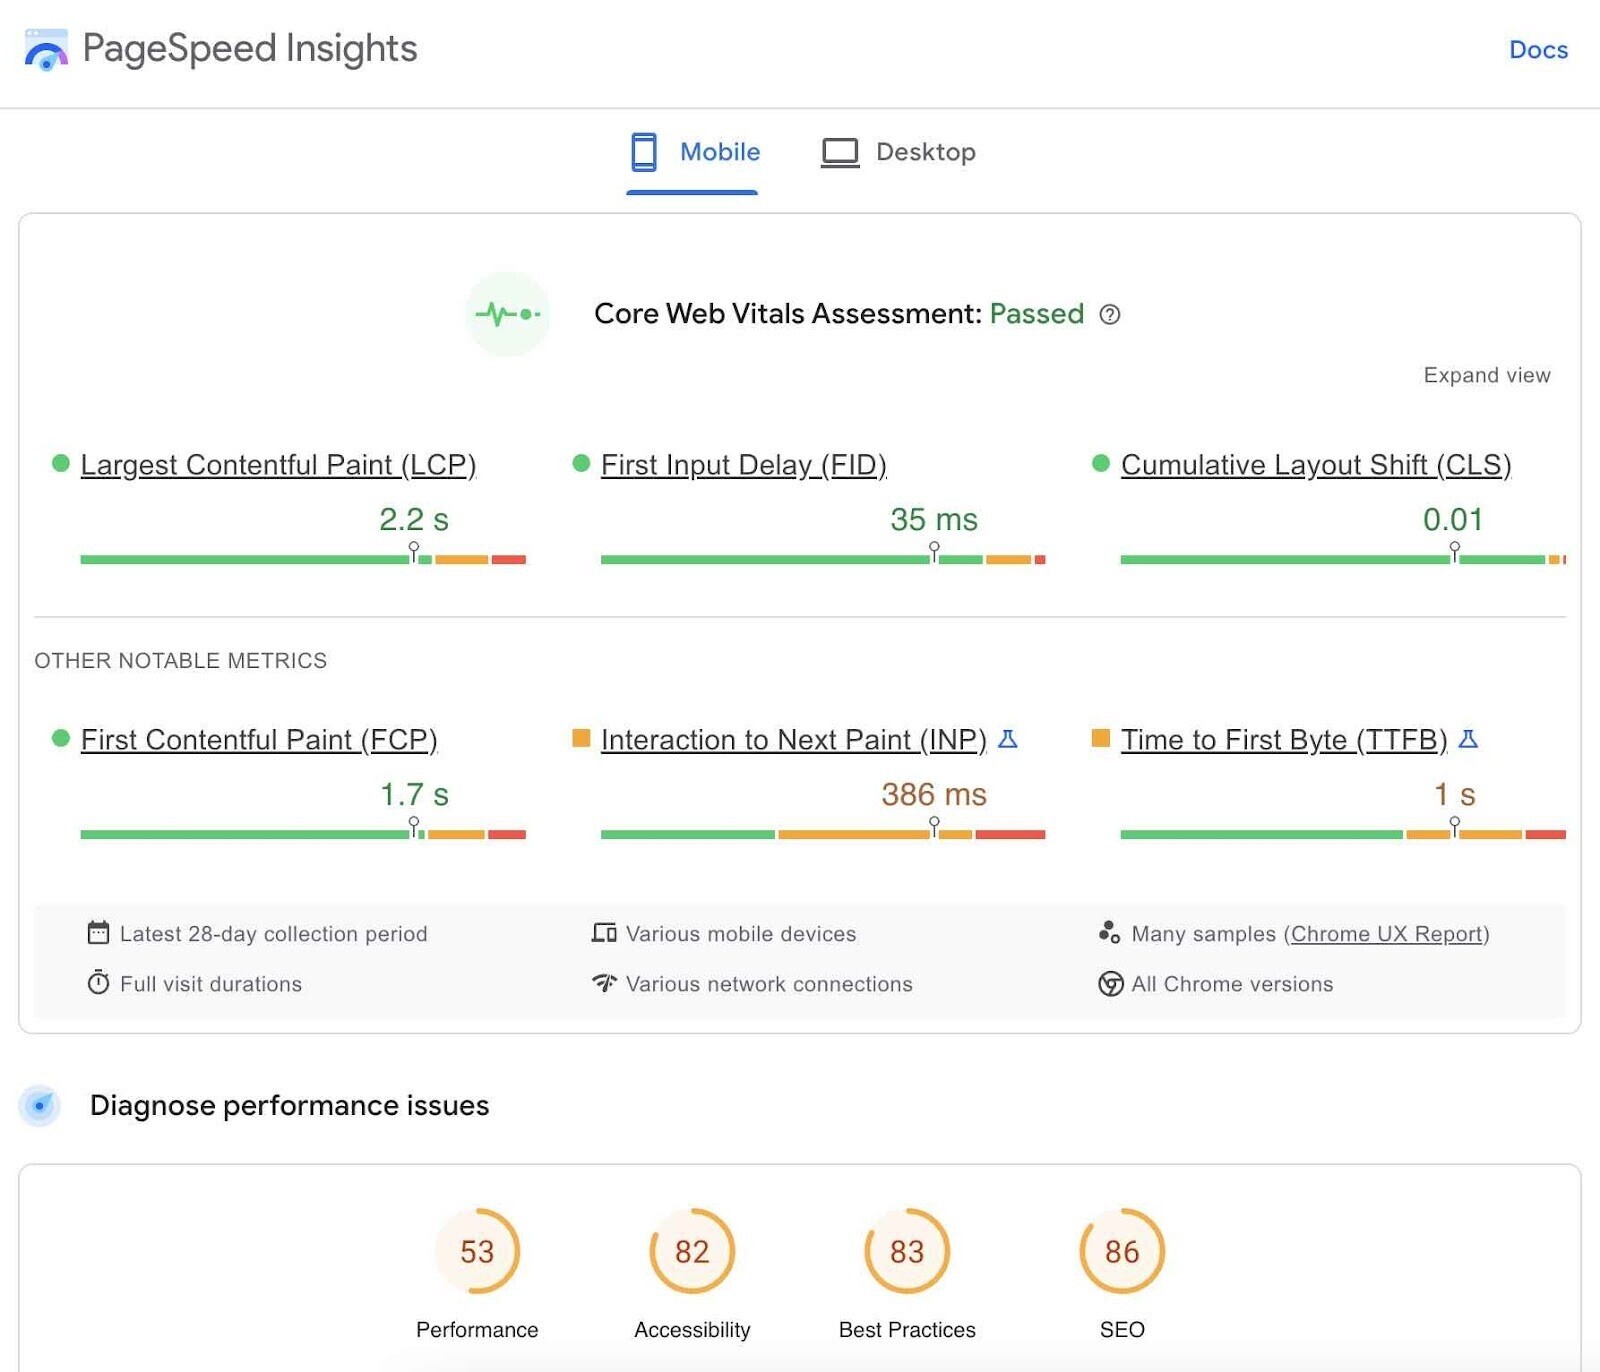Click the mobile devices icon

click(x=605, y=932)
